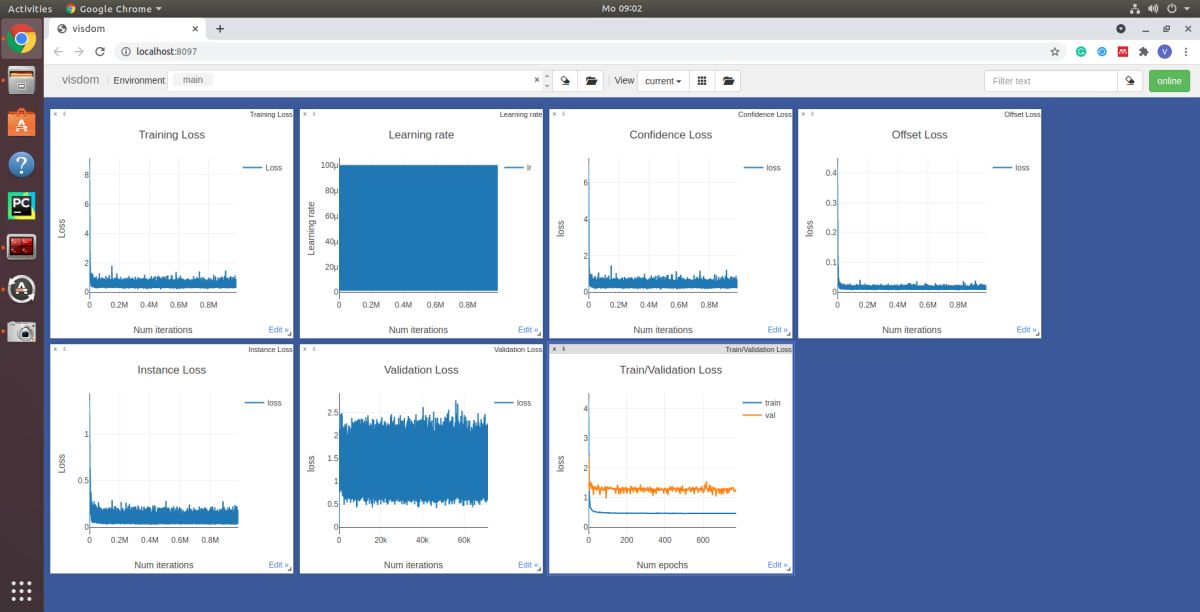Open Software Updater from the dock
Viewport: 1200px width, 612px height.
pos(21,289)
